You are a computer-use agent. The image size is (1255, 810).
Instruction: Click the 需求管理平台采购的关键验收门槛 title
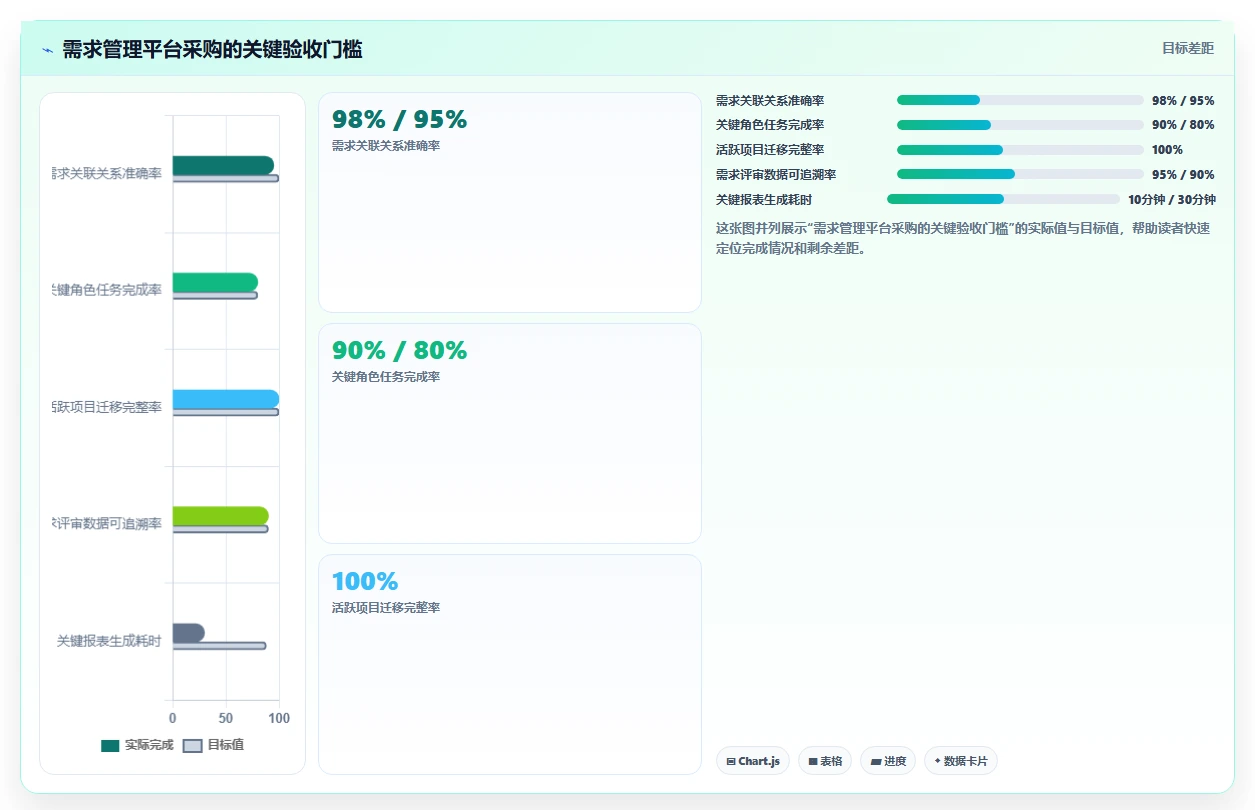[x=212, y=49]
